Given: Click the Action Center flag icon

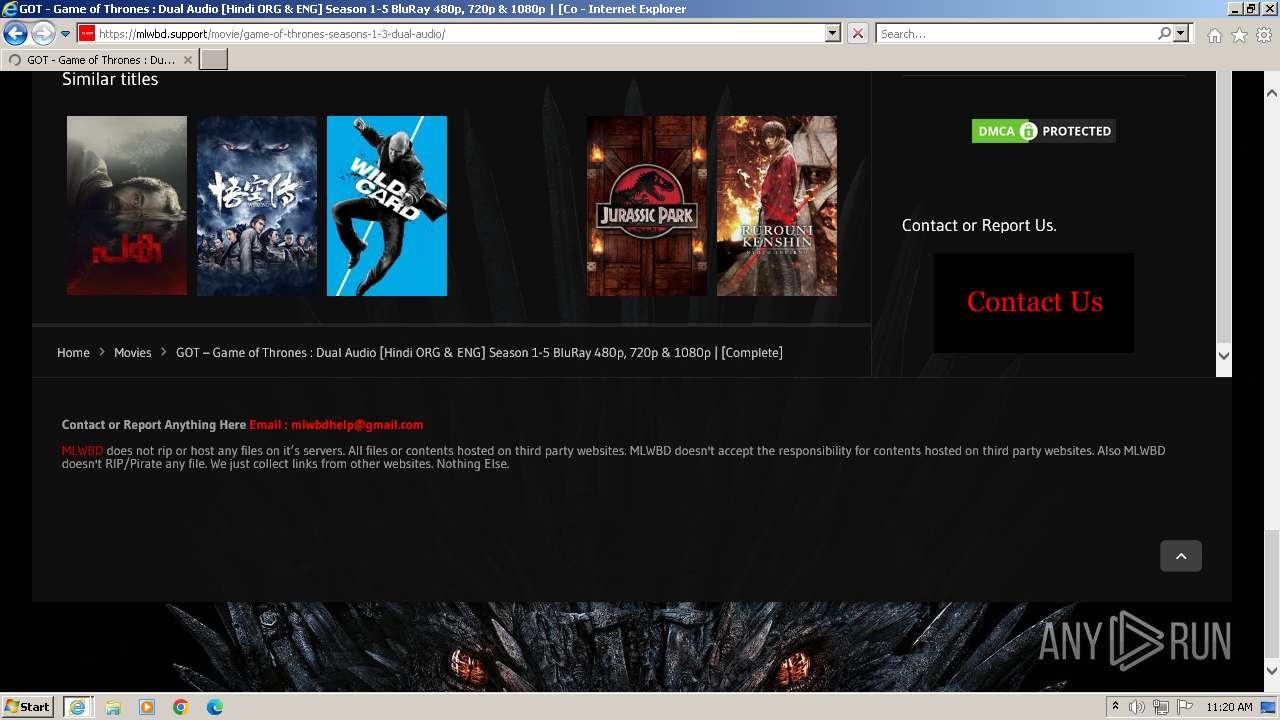Looking at the screenshot, I should tap(1185, 707).
